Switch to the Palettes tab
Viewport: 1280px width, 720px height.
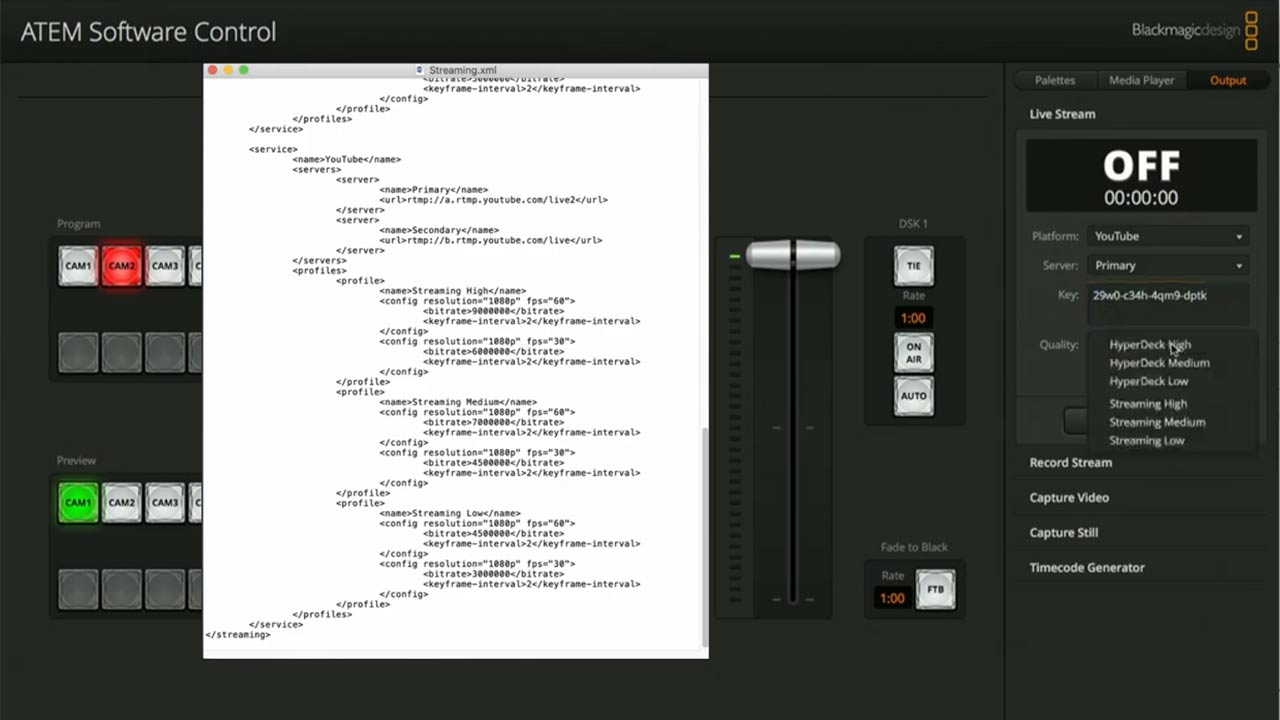click(1055, 80)
